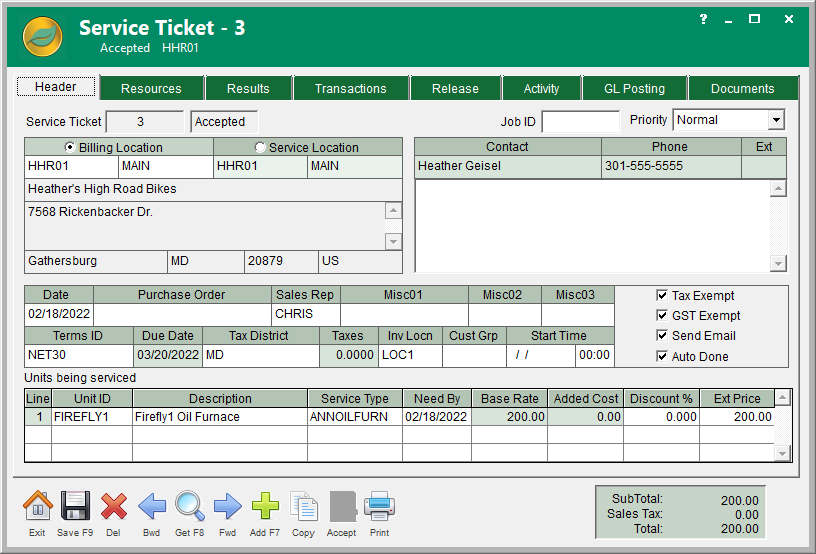Open the Priority dropdown

tap(776, 120)
